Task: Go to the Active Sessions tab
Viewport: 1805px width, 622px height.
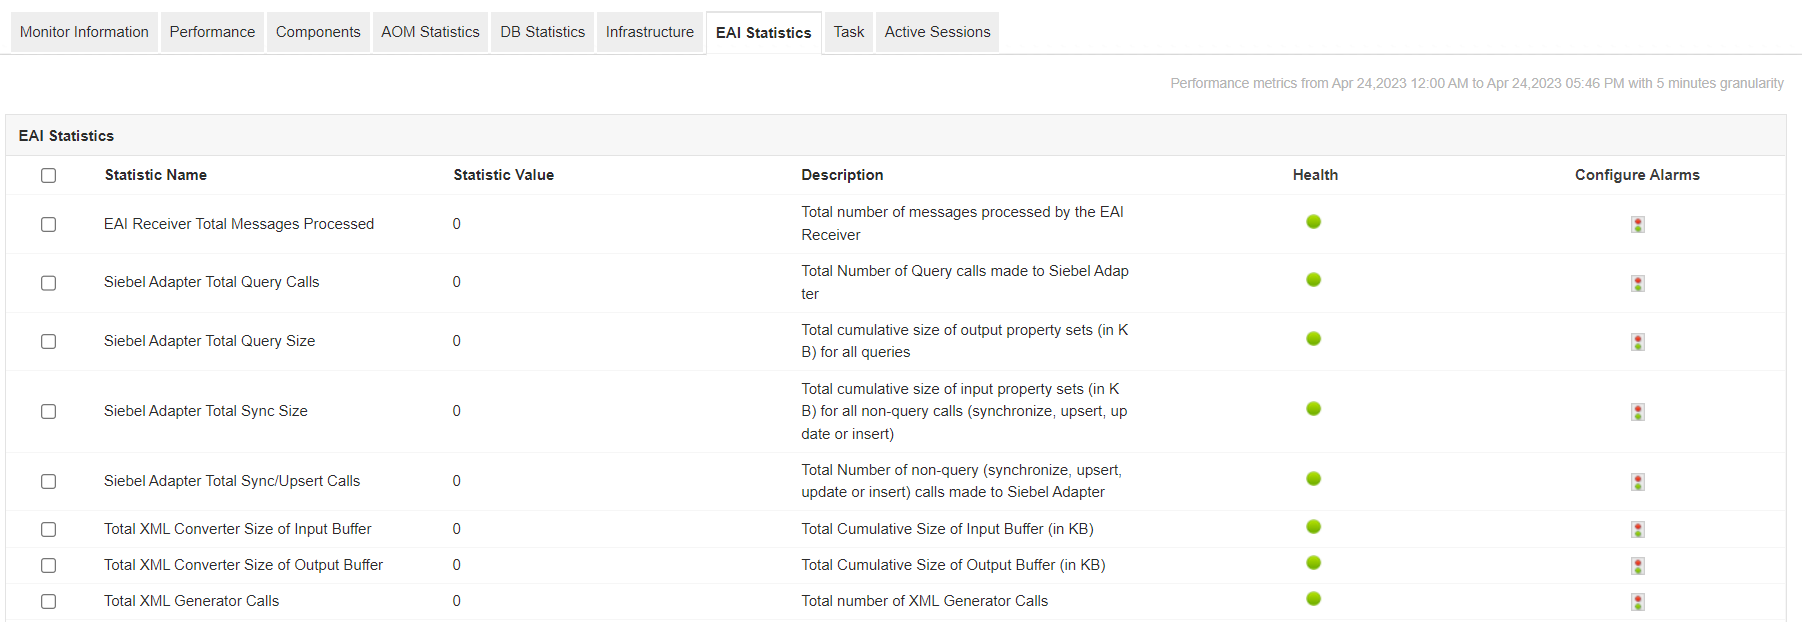Action: [937, 32]
